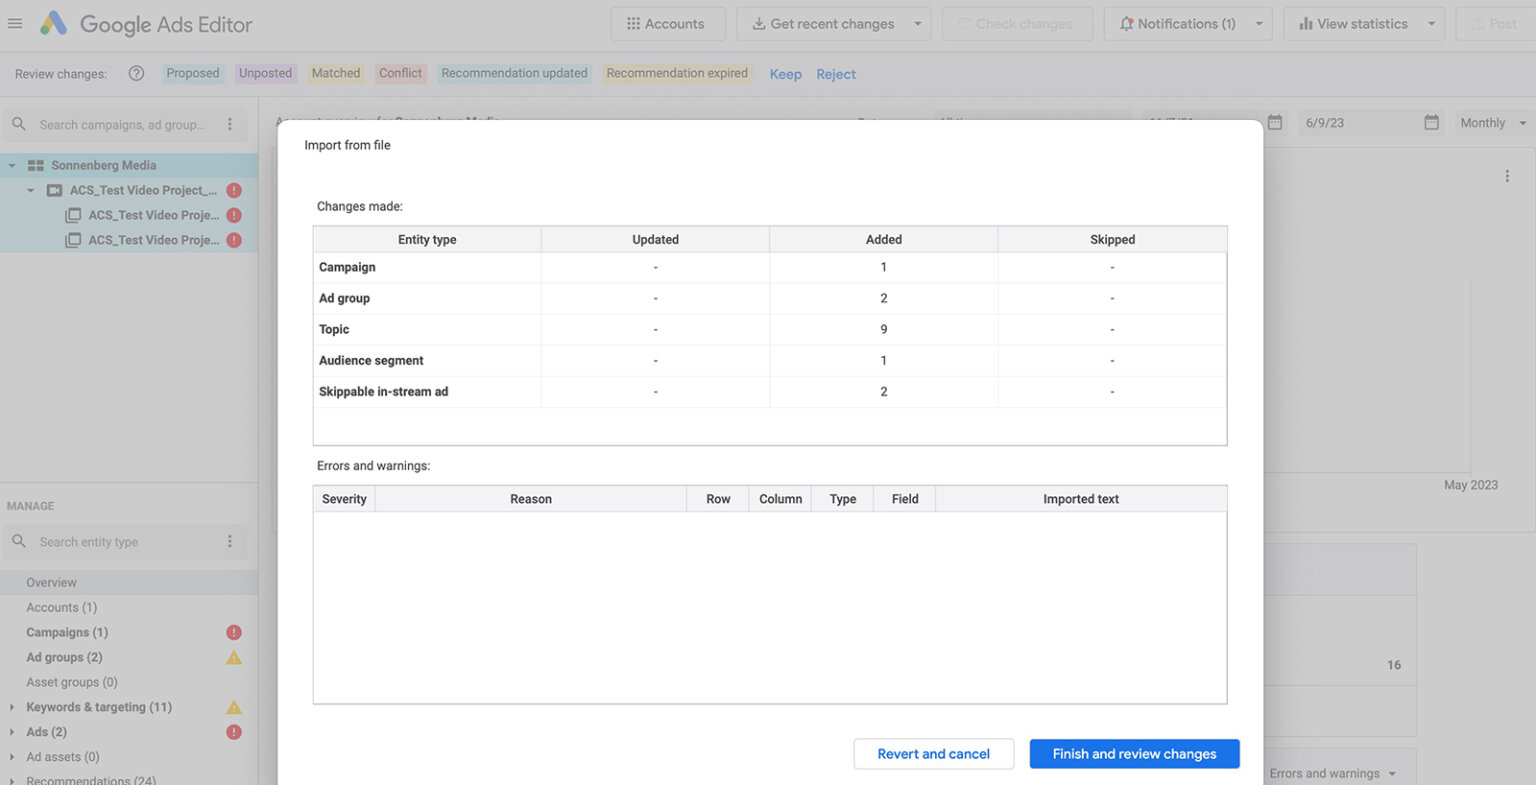Screen dimensions: 1536x785
Task: Select Recommendation updated filter
Action: click(515, 73)
